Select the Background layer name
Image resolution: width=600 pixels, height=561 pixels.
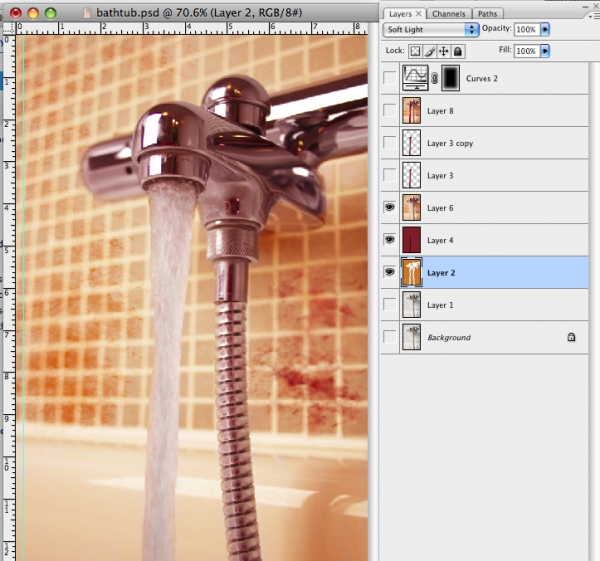click(x=449, y=338)
